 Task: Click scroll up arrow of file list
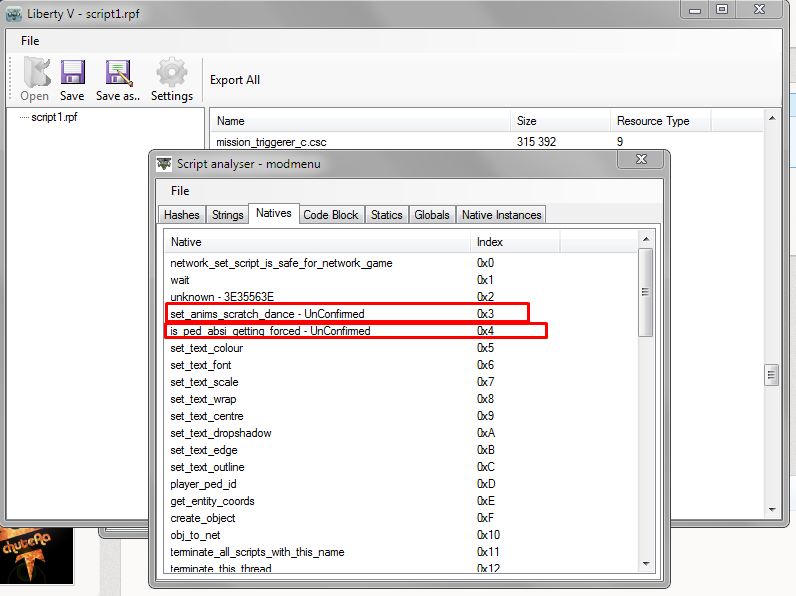coord(772,118)
